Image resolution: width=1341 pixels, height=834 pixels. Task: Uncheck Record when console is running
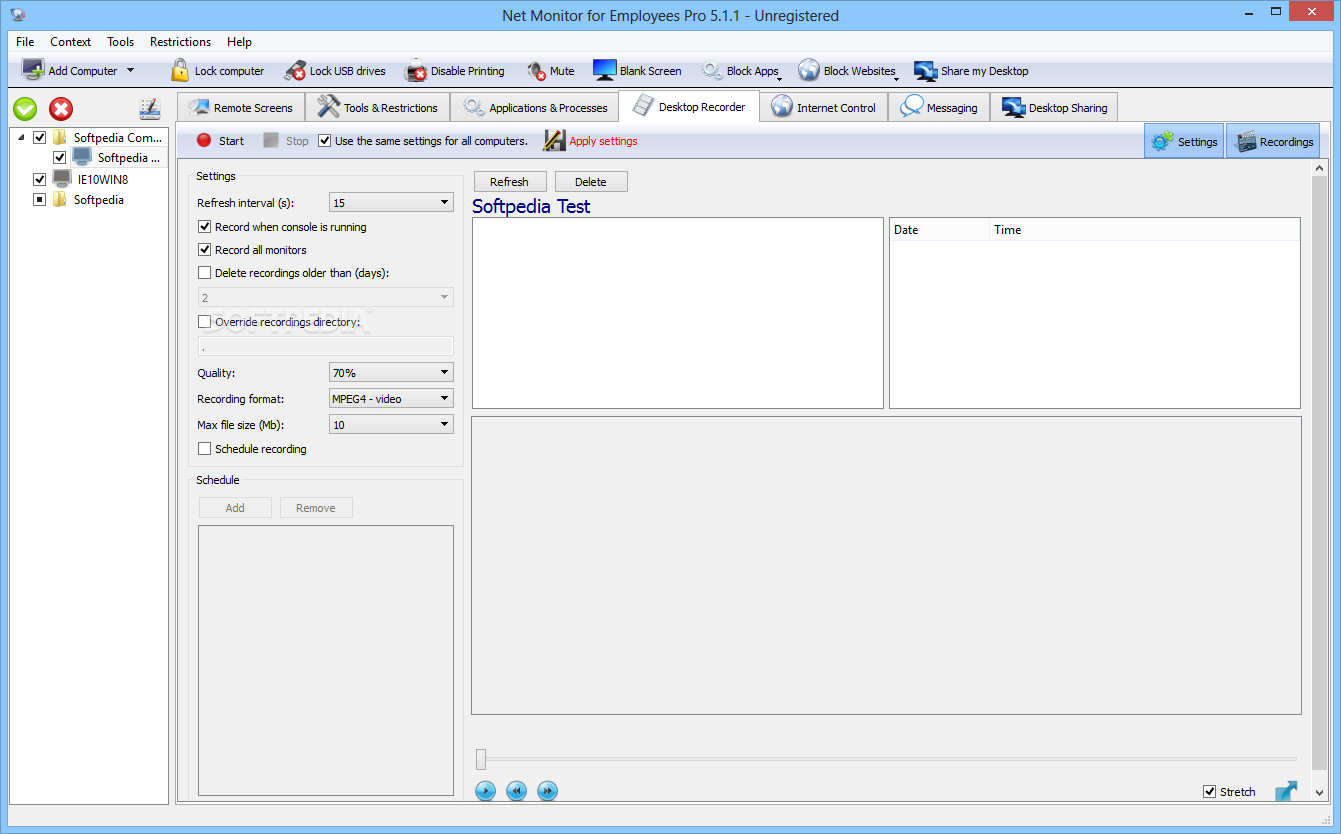[x=205, y=227]
